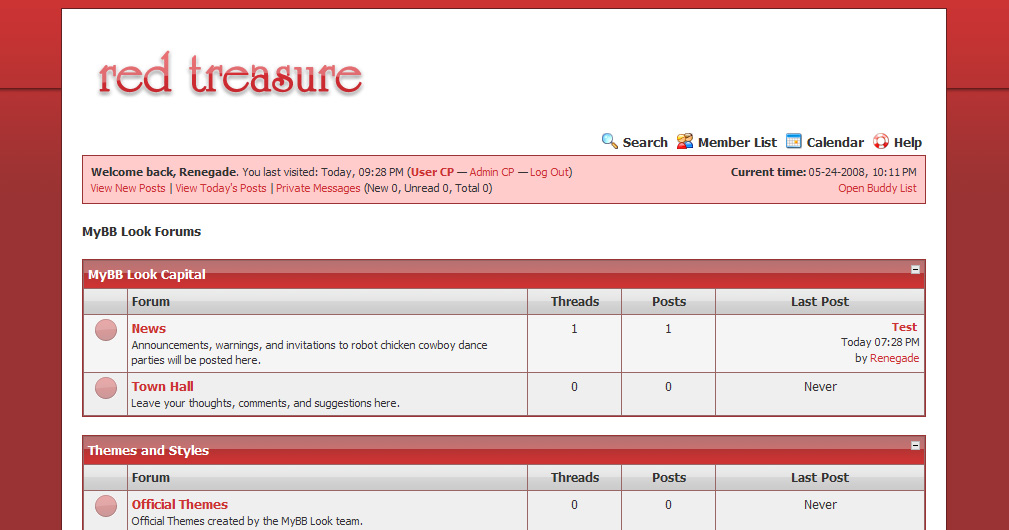Viewport: 1009px width, 530px height.
Task: View Renegade's profile from last post
Action: click(894, 358)
